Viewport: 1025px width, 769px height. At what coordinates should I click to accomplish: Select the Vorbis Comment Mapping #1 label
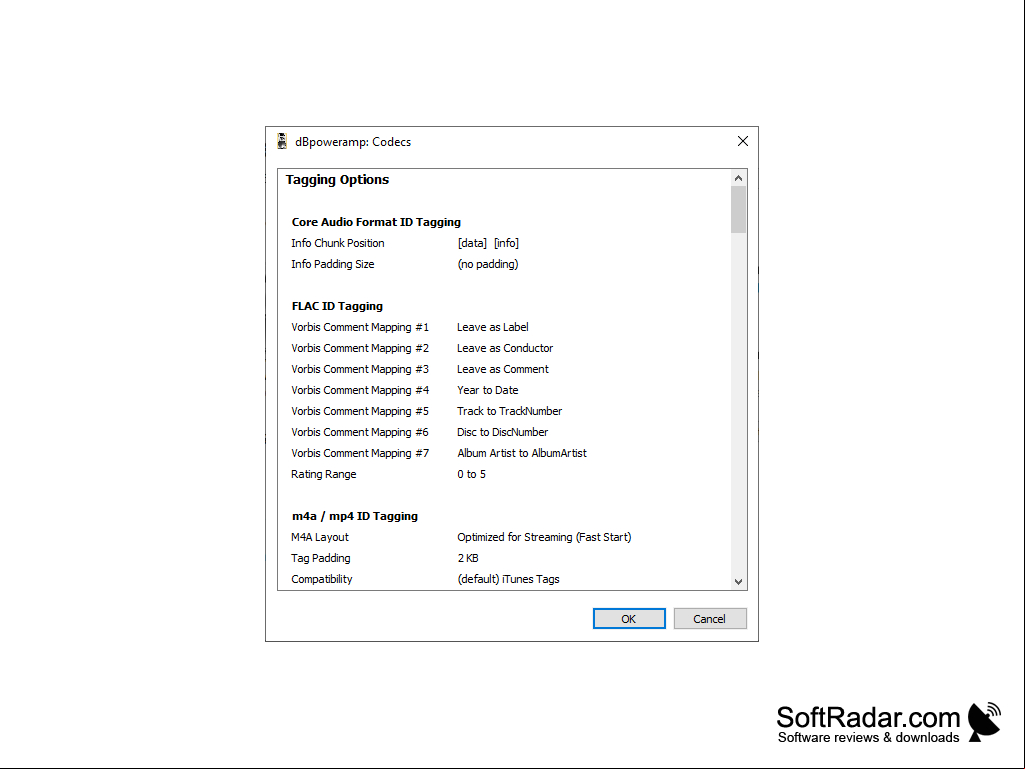coord(360,327)
